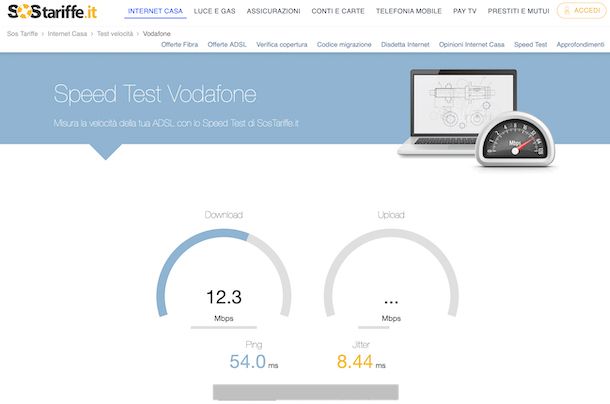Screen dimensions: 610x404
Task: Click the Download label
Action: click(x=224, y=215)
